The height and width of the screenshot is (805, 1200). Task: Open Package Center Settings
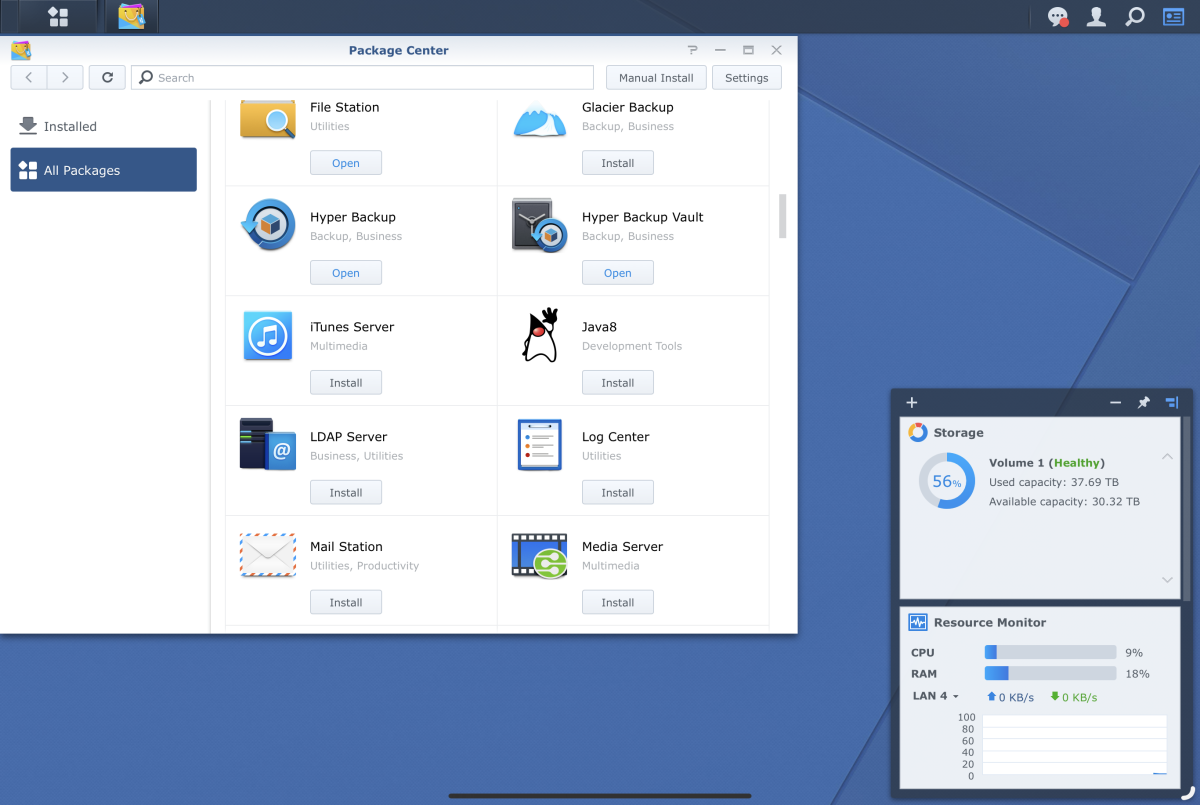(x=747, y=78)
